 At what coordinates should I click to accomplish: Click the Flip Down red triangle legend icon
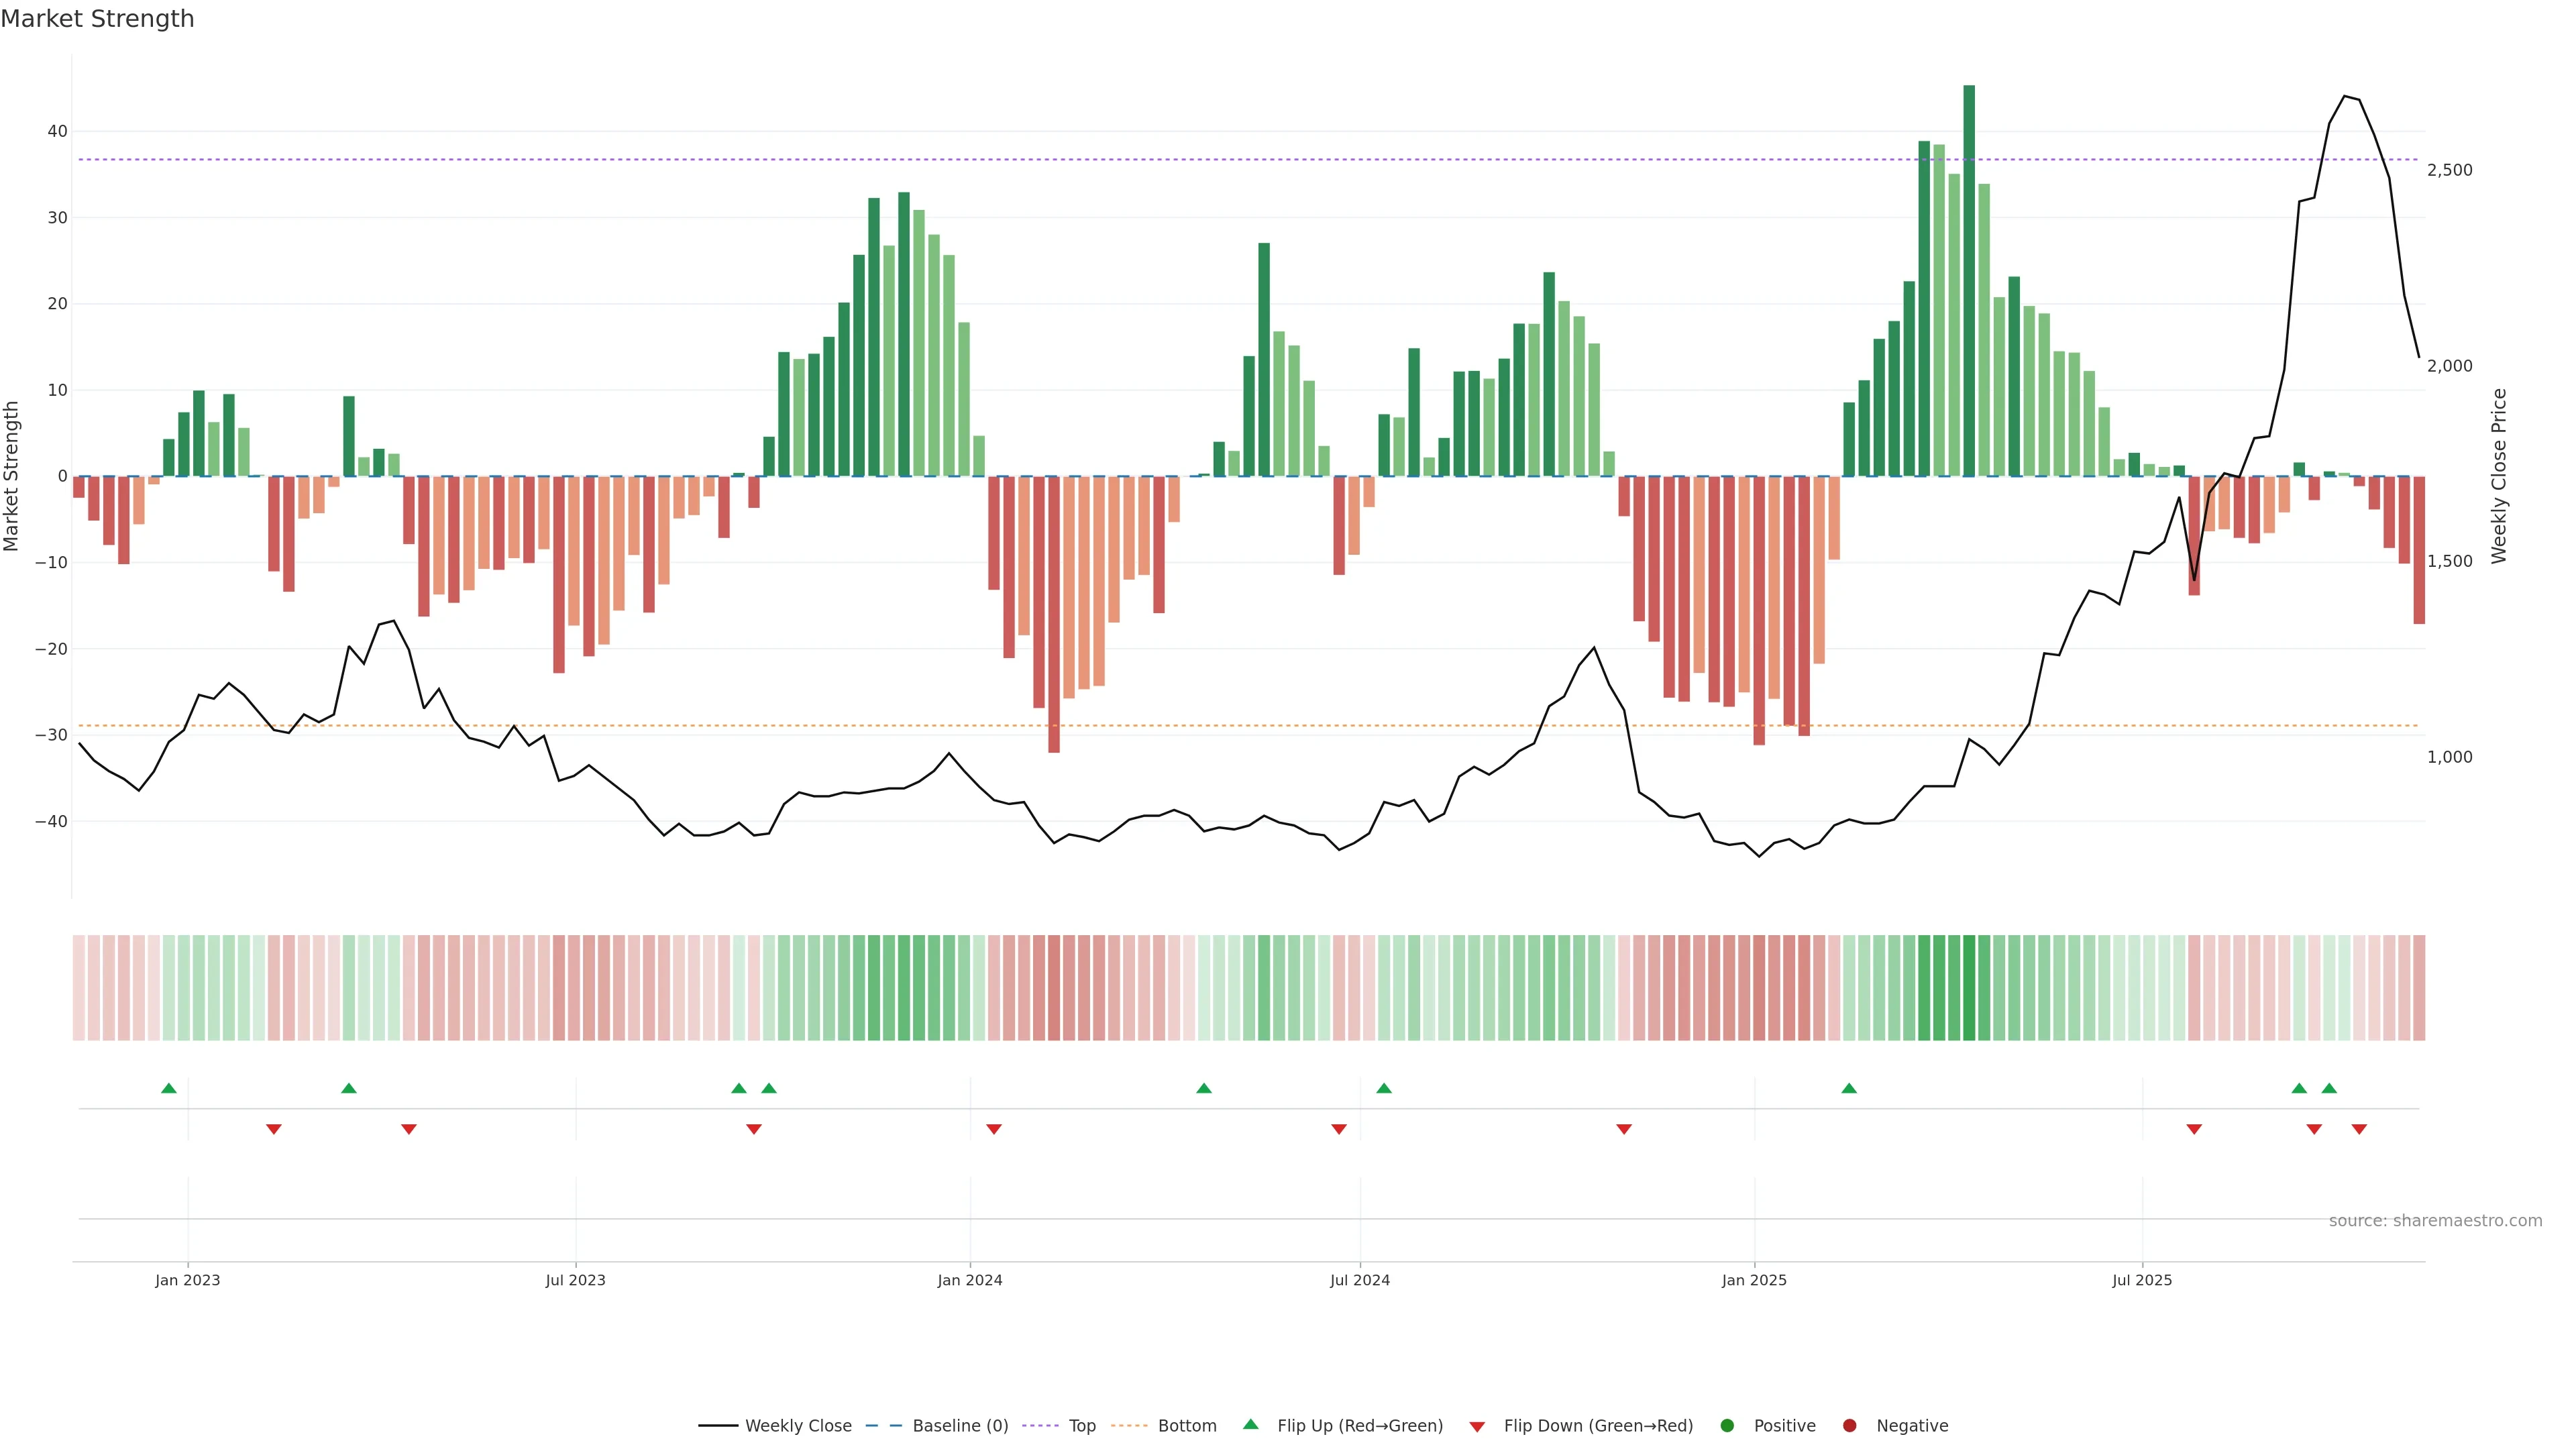tap(1477, 1427)
